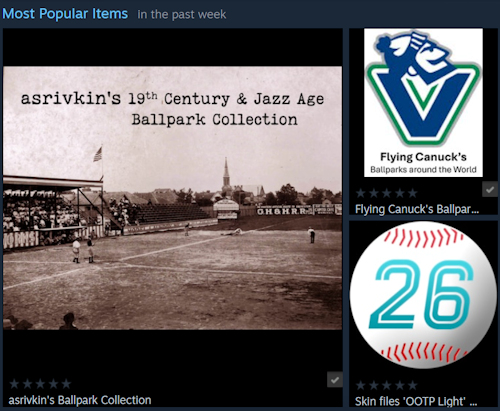Image resolution: width=500 pixels, height=411 pixels.
Task: Click the American flag in the ballpark photo
Action: [98, 154]
